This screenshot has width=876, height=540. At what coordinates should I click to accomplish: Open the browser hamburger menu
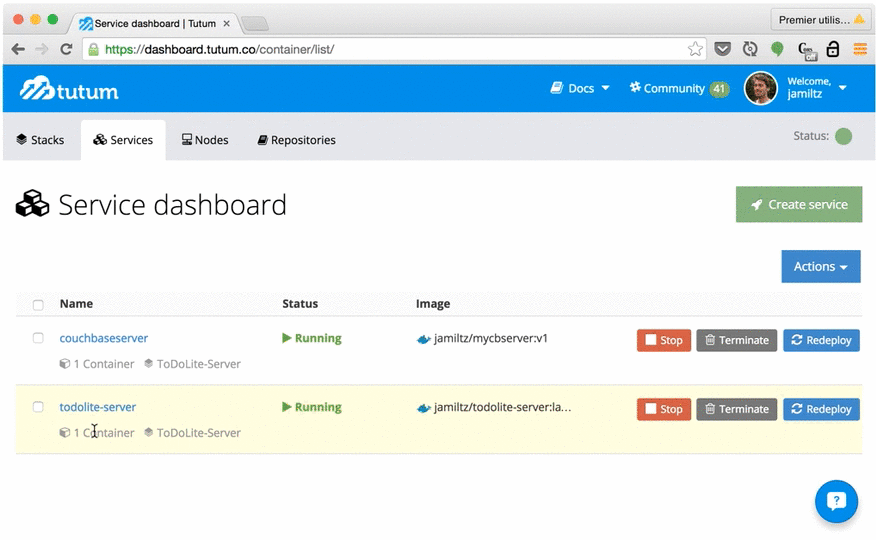click(860, 49)
